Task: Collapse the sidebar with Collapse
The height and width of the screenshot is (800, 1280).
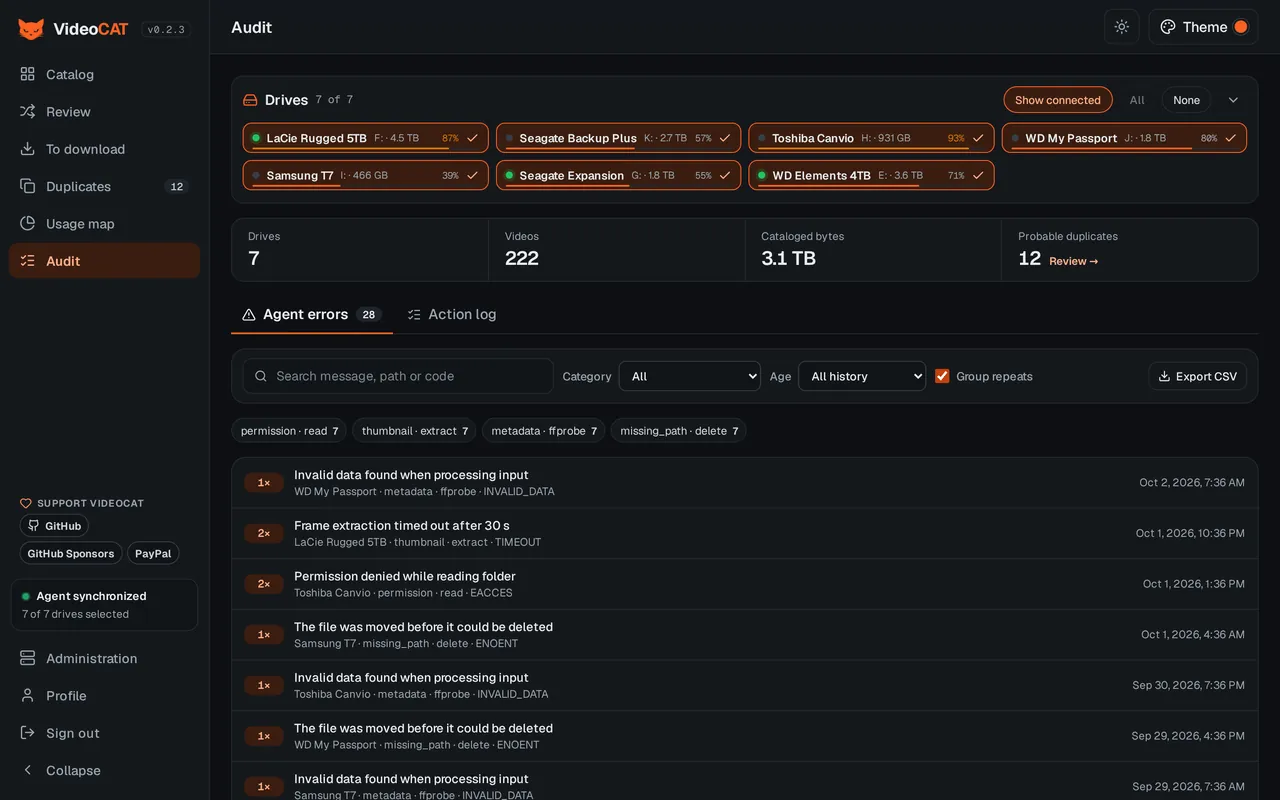Action: pyautogui.click(x=104, y=770)
